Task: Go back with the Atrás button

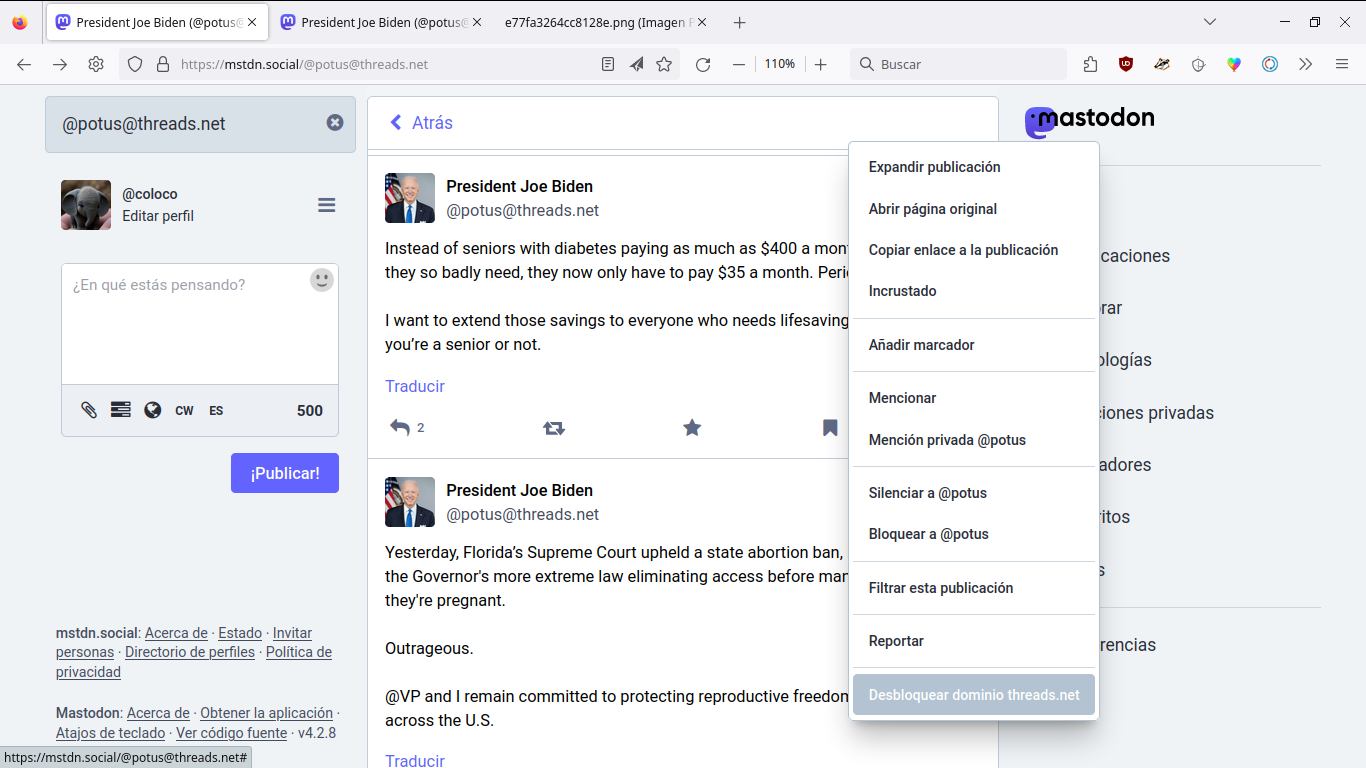Action: (x=420, y=123)
